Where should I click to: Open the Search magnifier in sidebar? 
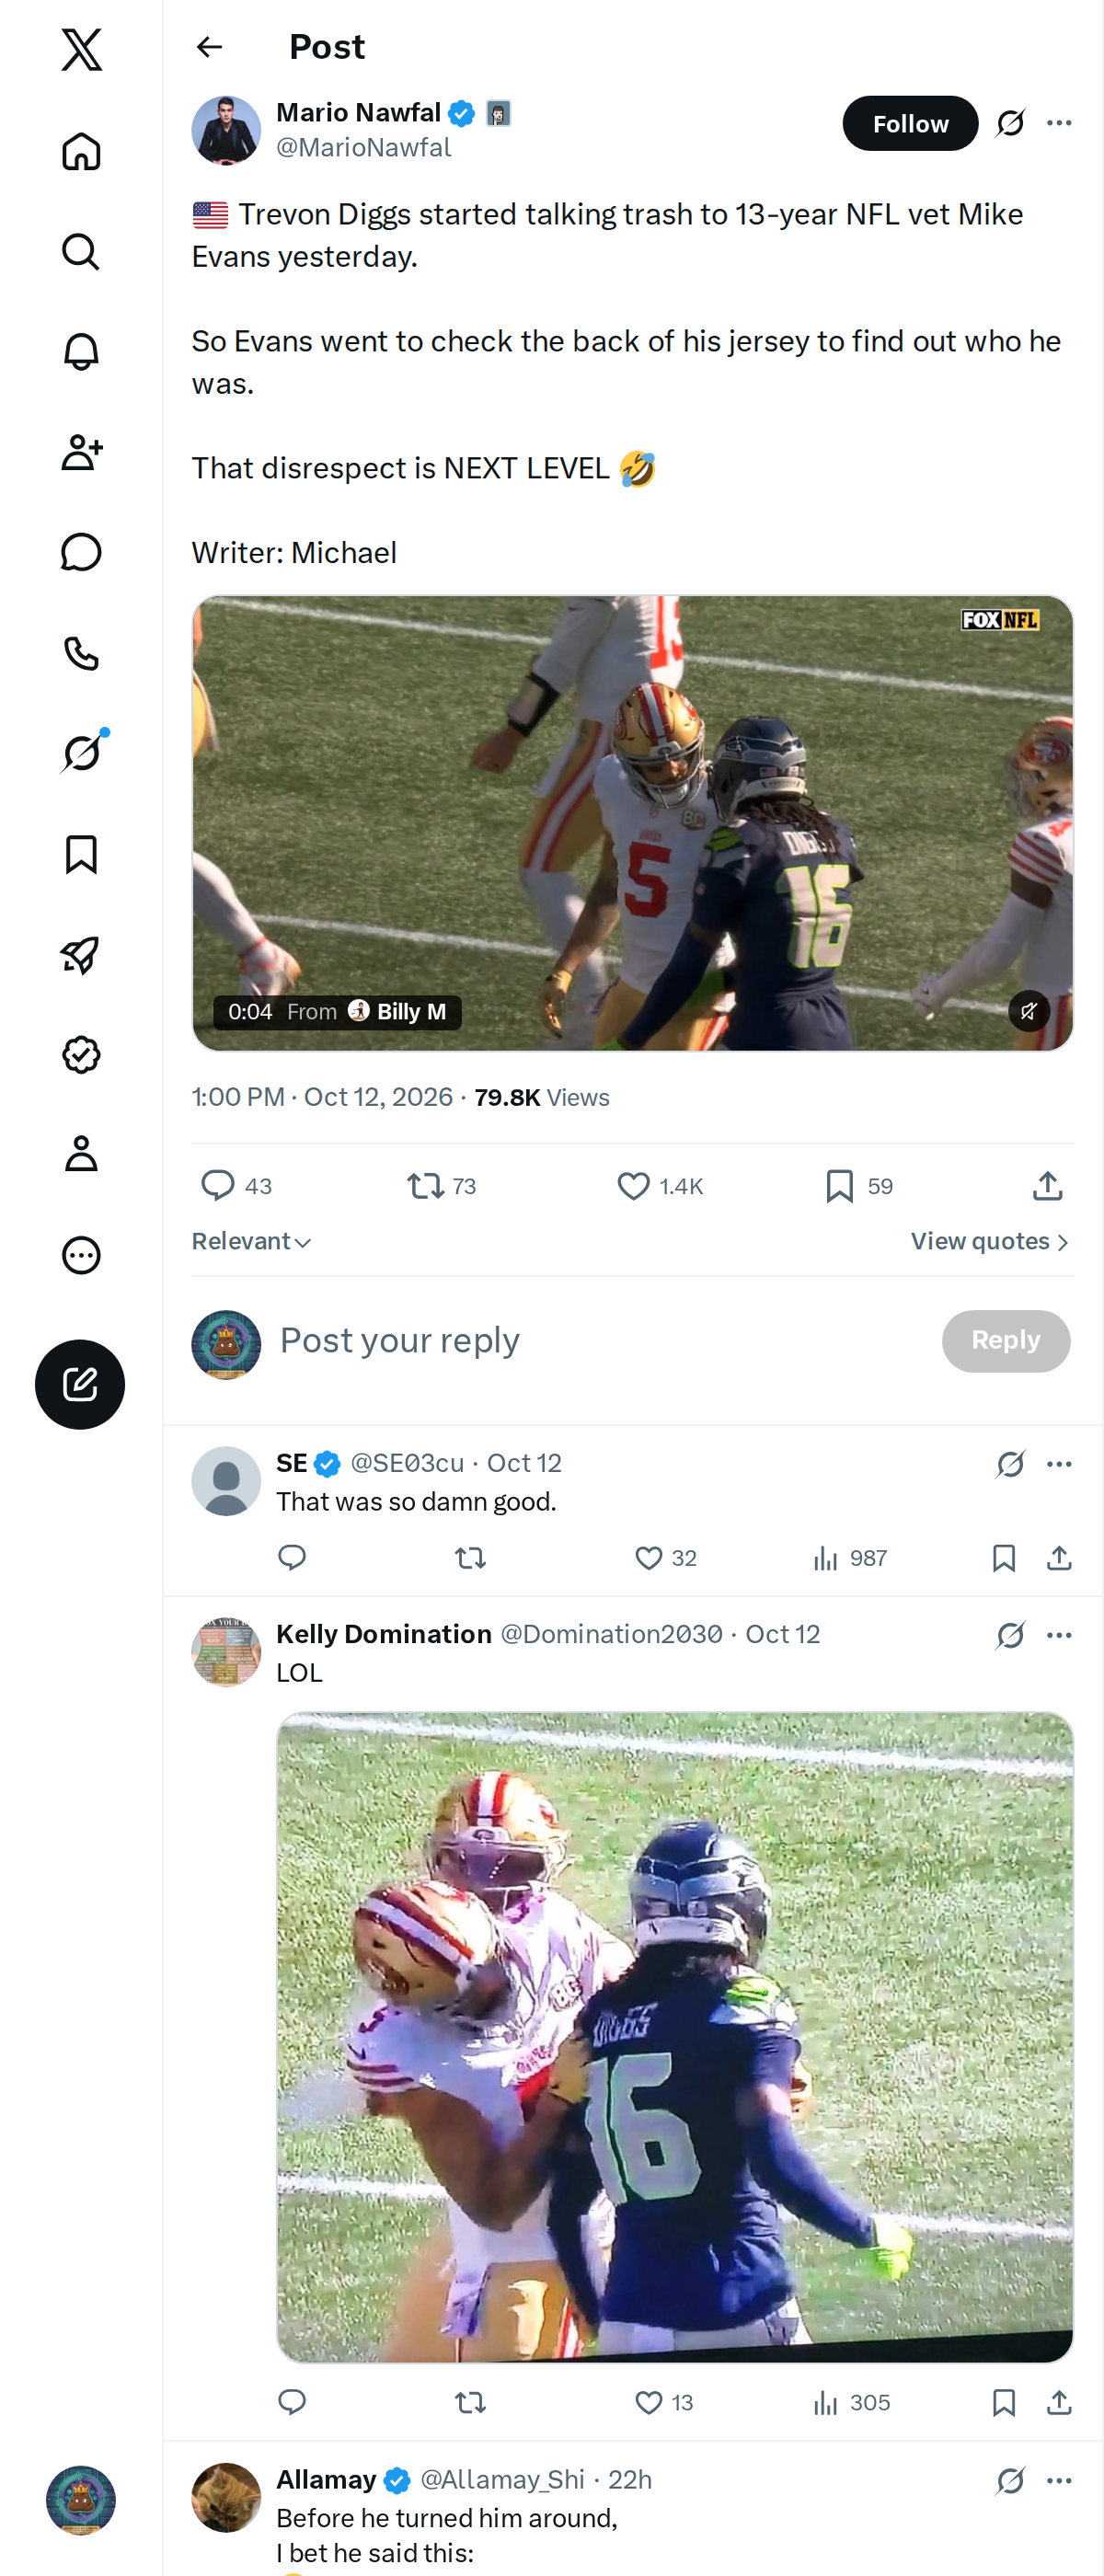[81, 252]
